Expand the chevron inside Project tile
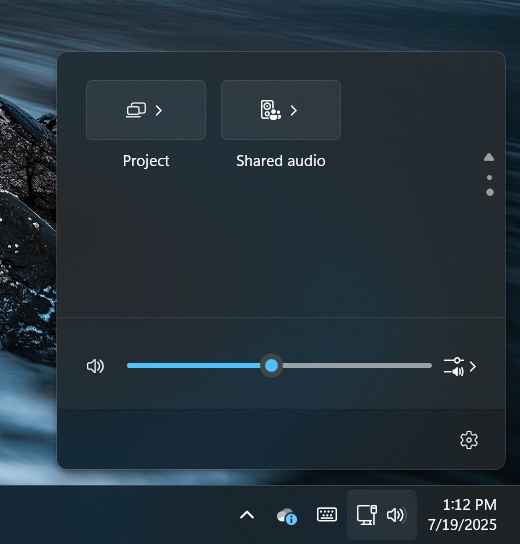The image size is (520, 544). (x=159, y=110)
